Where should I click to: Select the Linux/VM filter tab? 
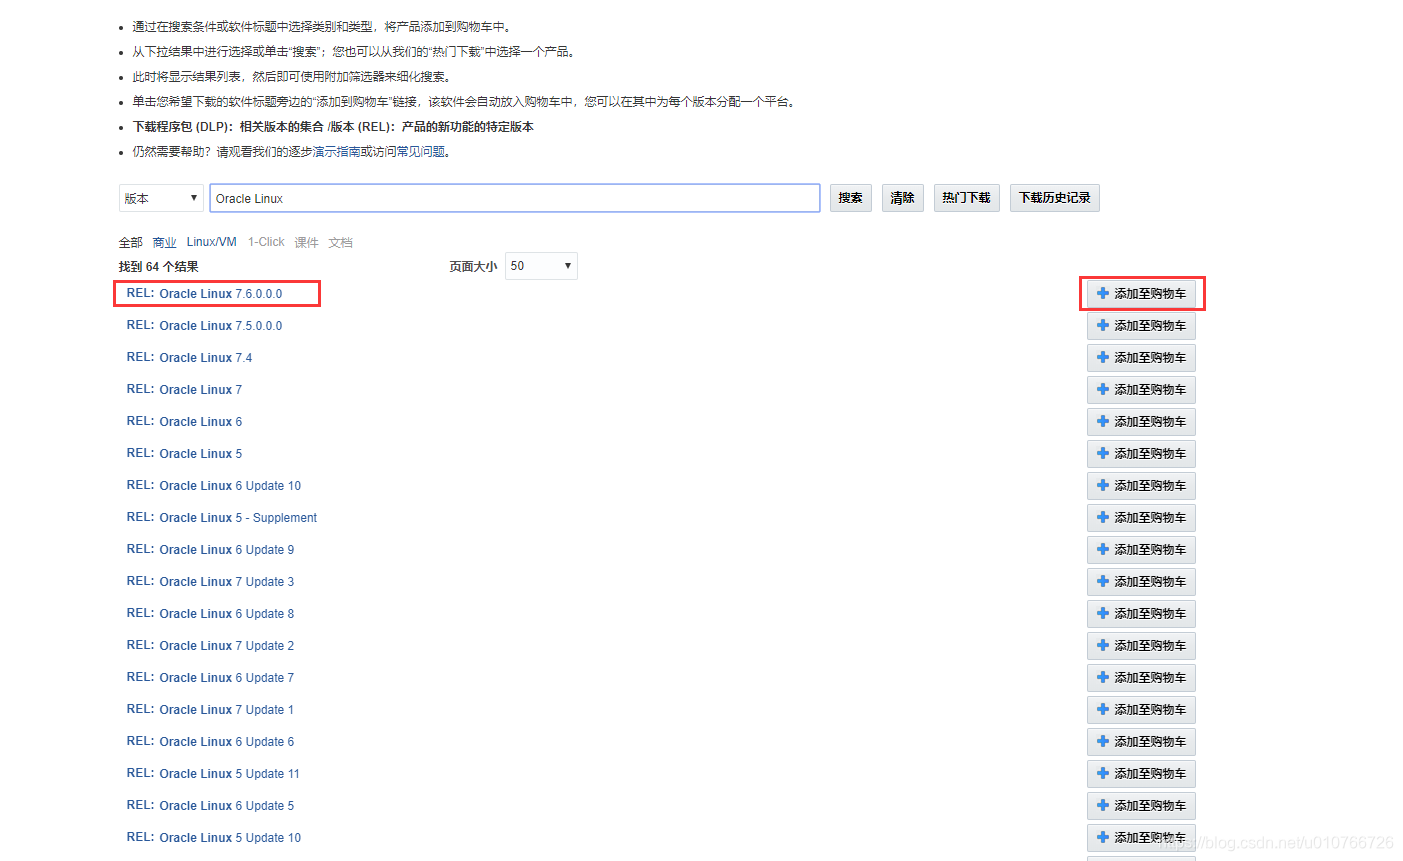click(212, 242)
